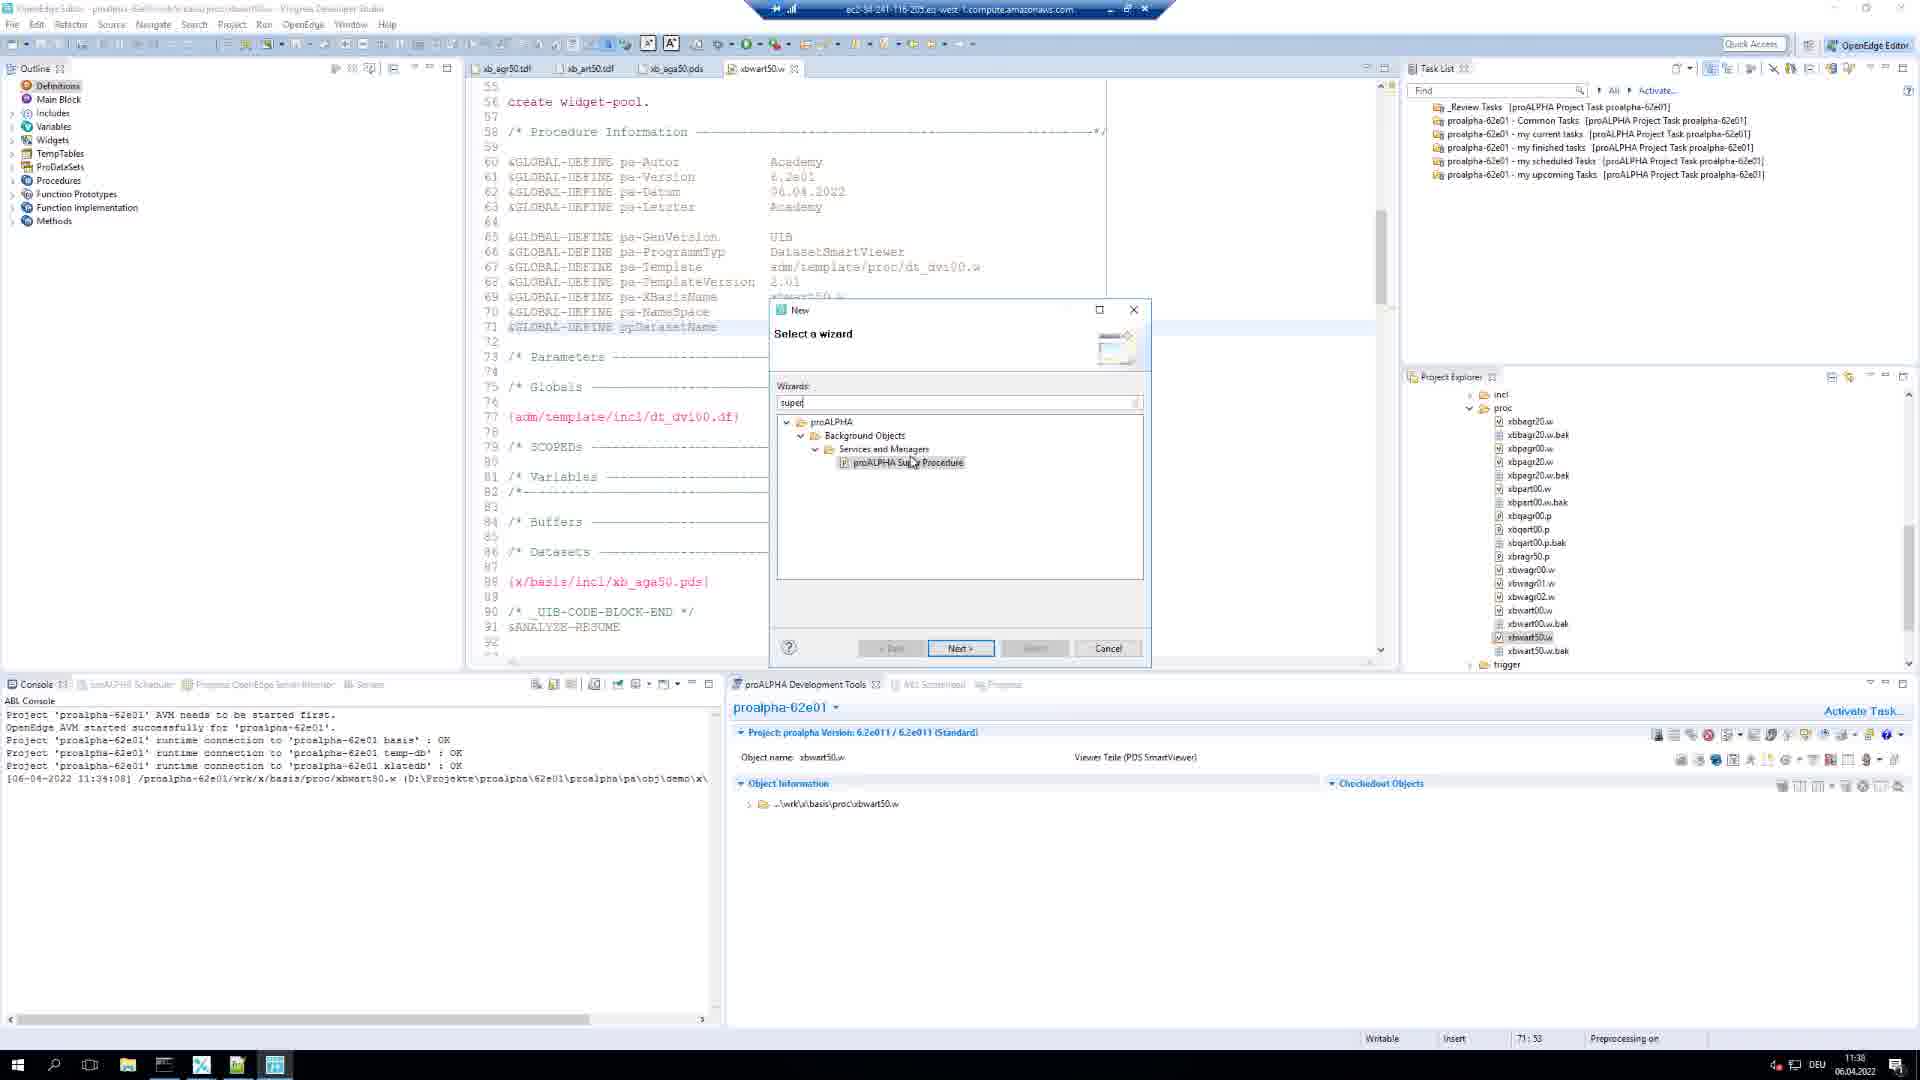Open File Explorer from taskbar
This screenshot has height=1080, width=1920.
[x=128, y=1065]
